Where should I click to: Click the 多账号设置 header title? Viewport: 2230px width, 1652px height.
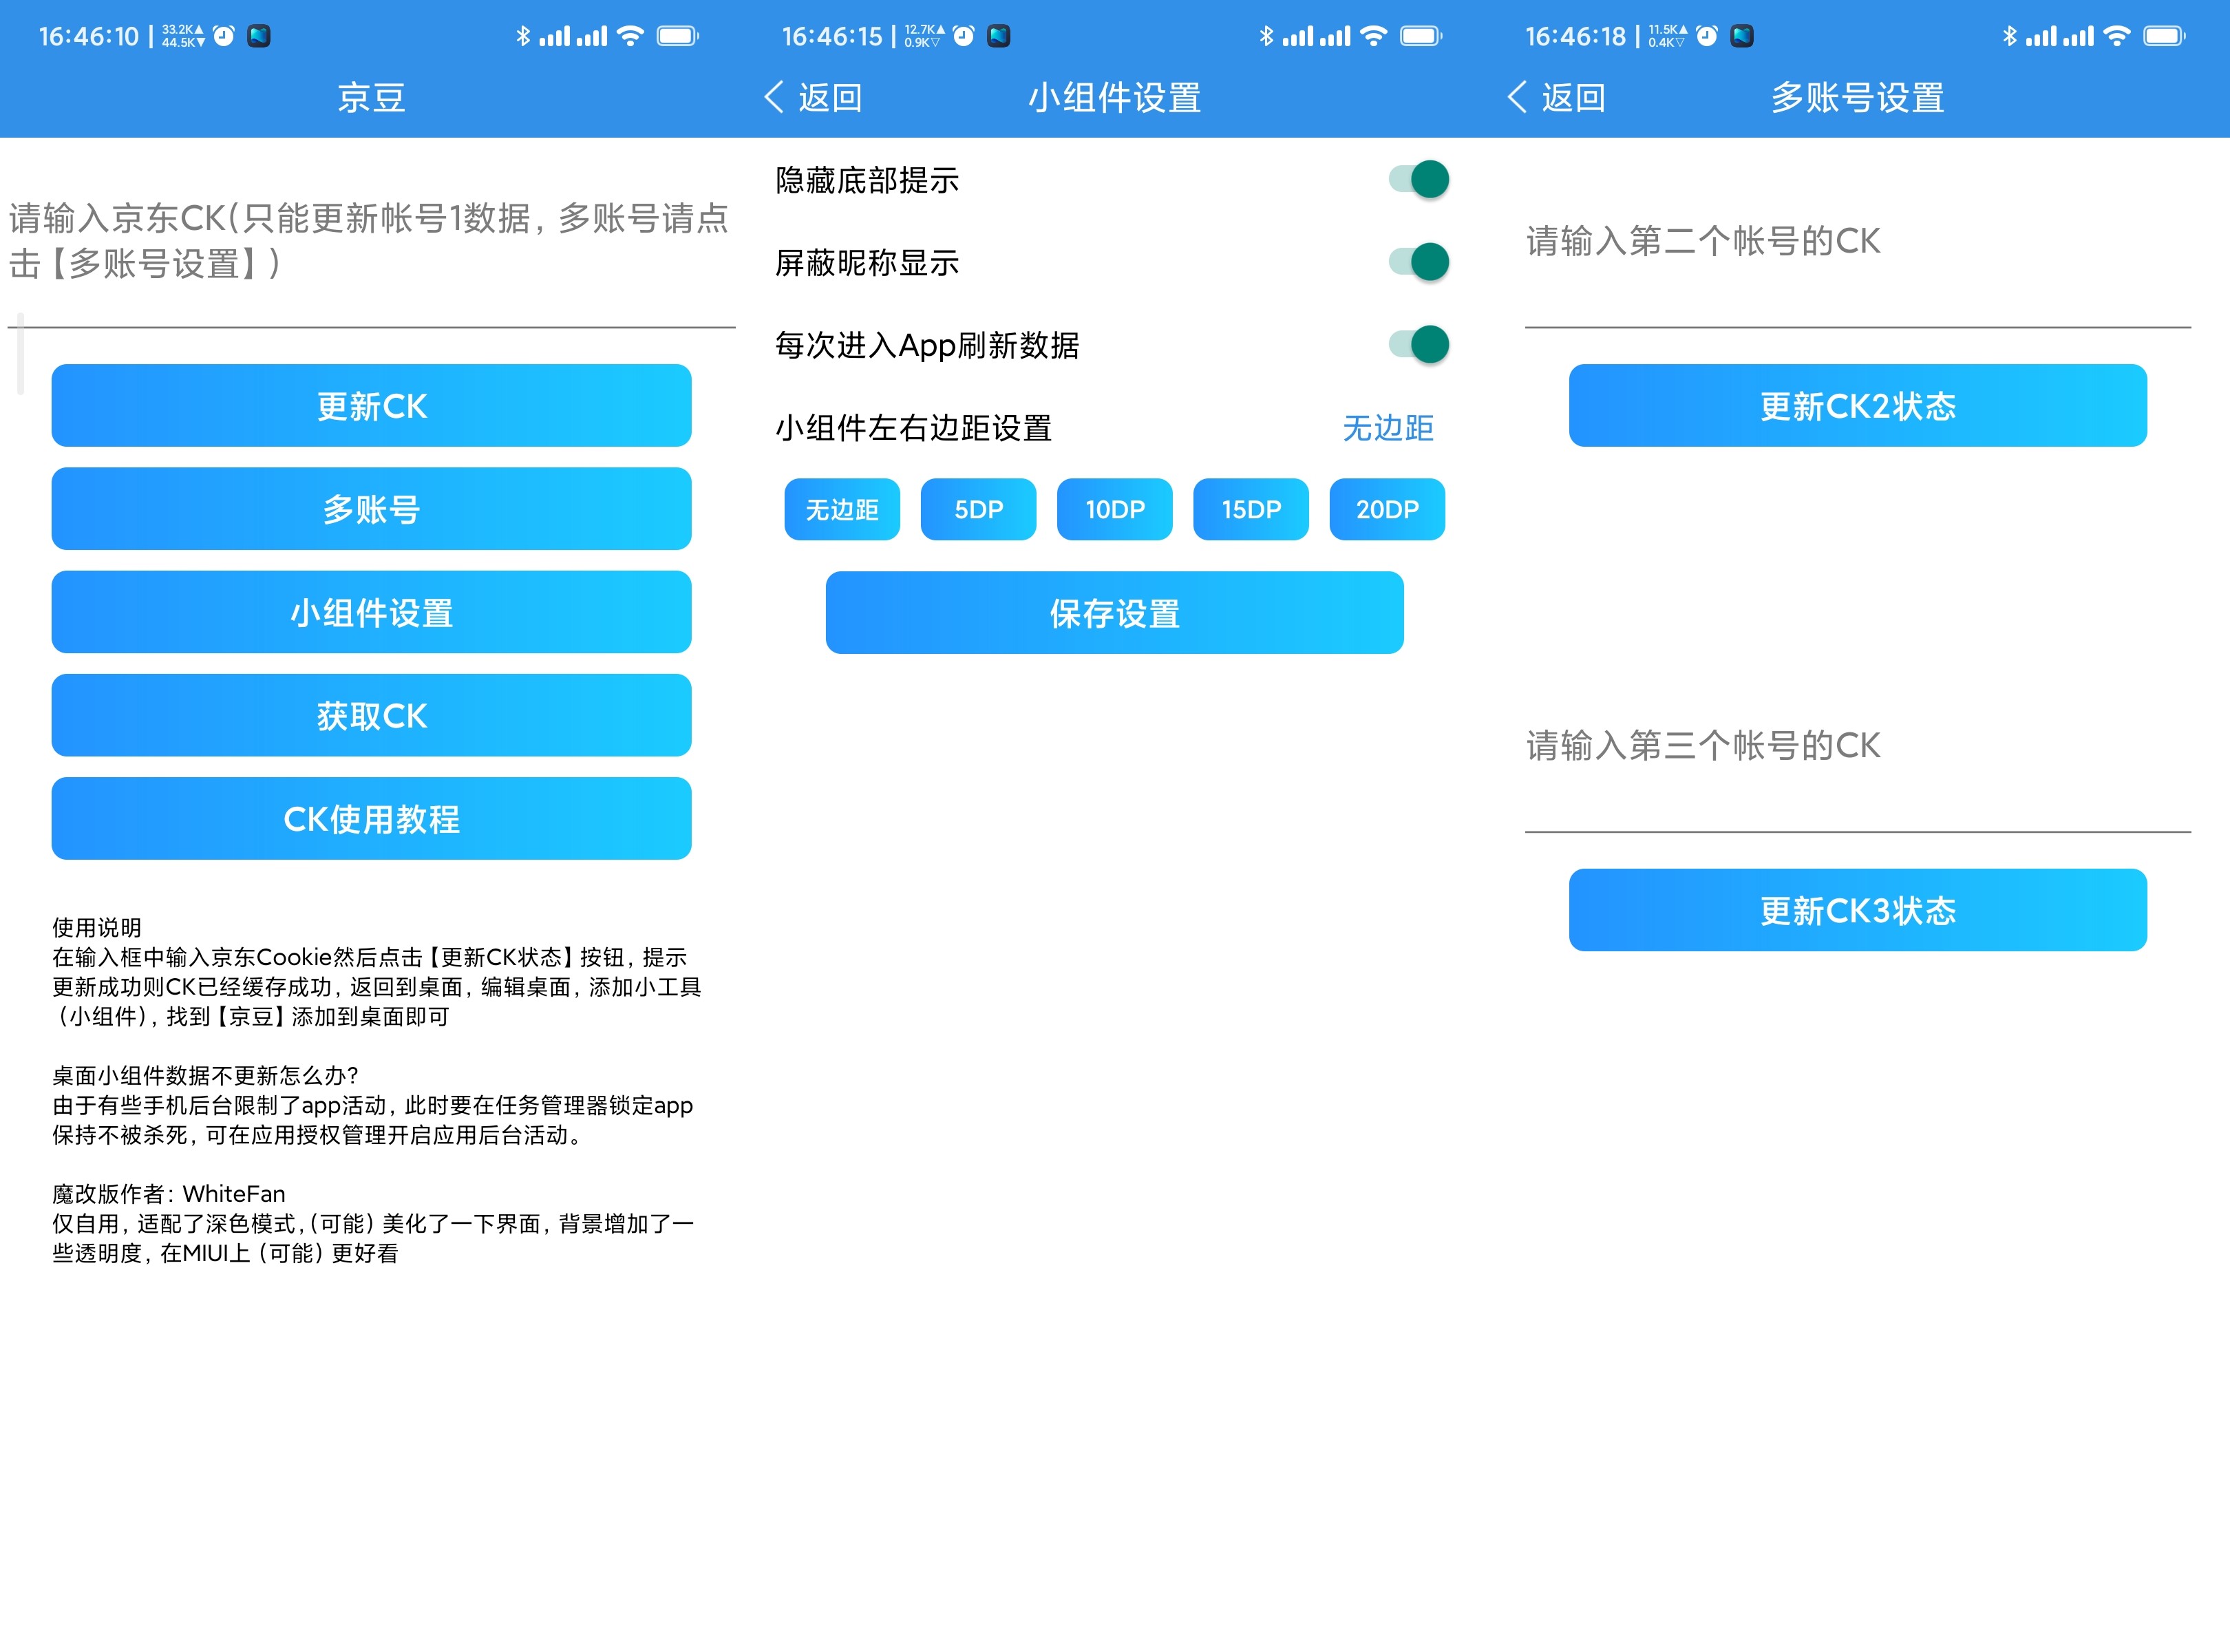click(x=1857, y=97)
